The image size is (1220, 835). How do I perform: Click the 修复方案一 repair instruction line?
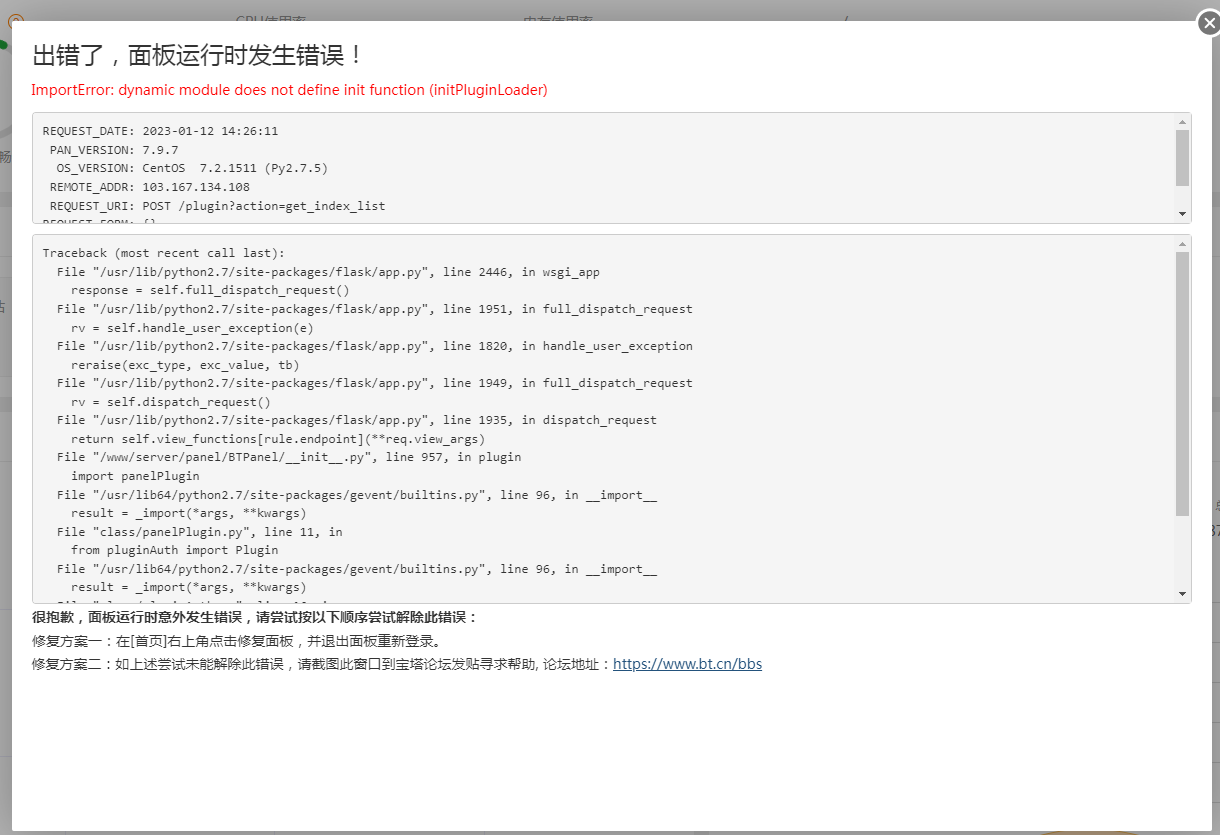(236, 641)
